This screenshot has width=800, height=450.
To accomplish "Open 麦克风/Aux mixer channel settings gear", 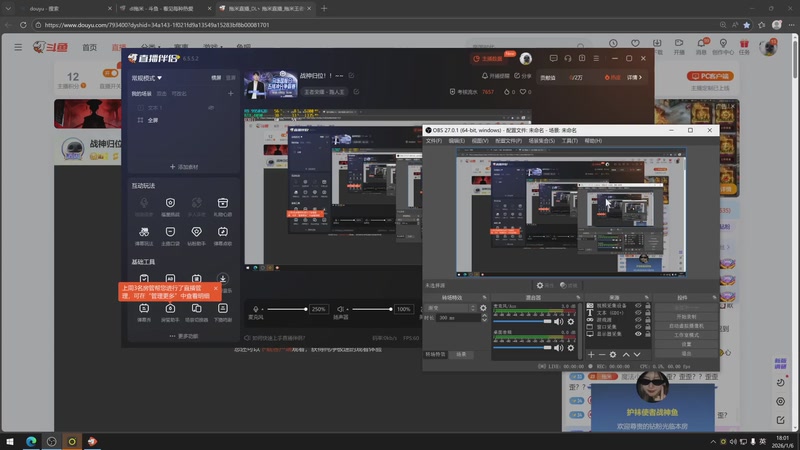I will [571, 321].
